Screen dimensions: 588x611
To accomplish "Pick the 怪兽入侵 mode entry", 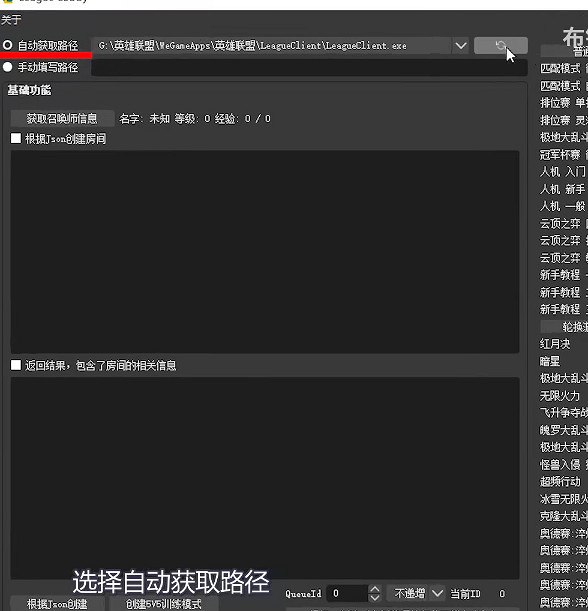I will (563, 464).
